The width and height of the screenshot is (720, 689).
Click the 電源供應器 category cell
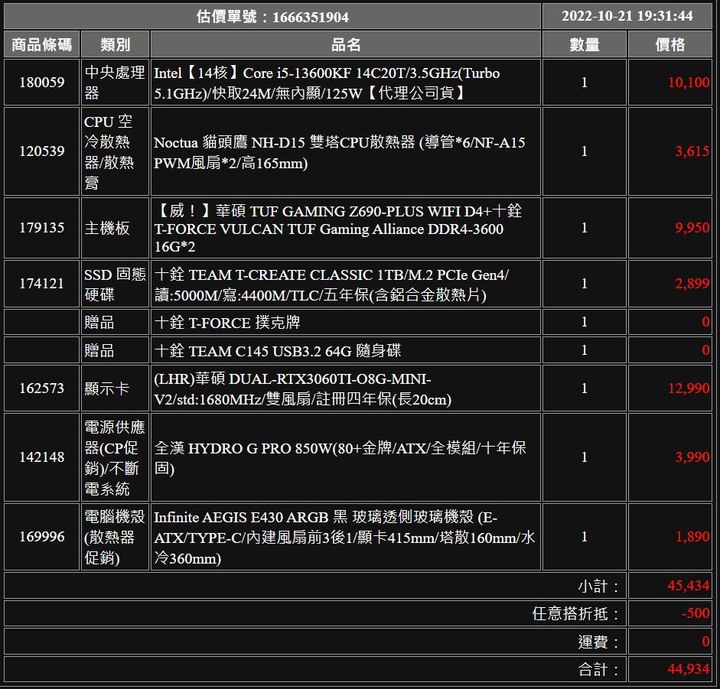click(115, 457)
